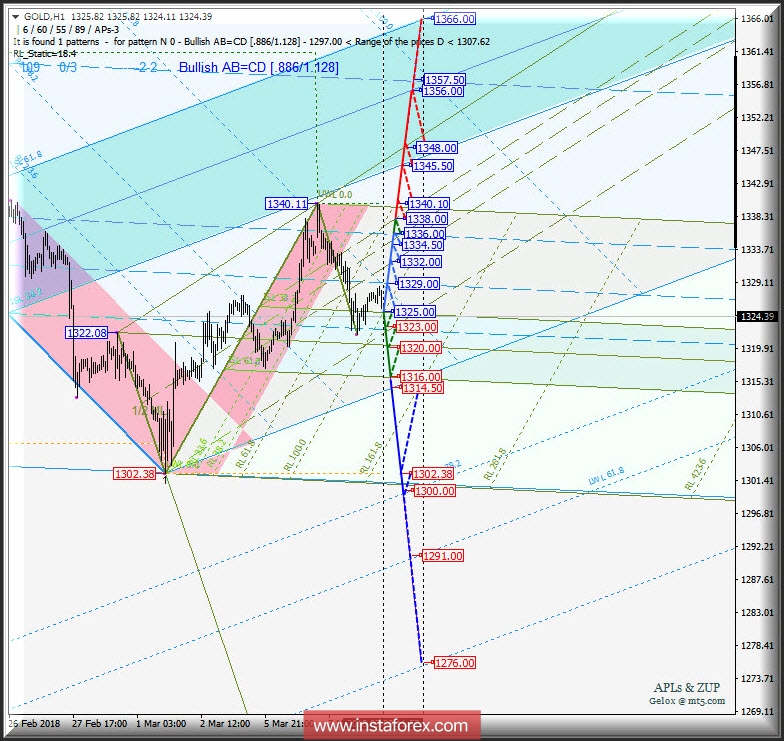Screen dimensions: 784x741
Task: Click the 2 Mar 12:00 time axis label
Action: pos(225,724)
